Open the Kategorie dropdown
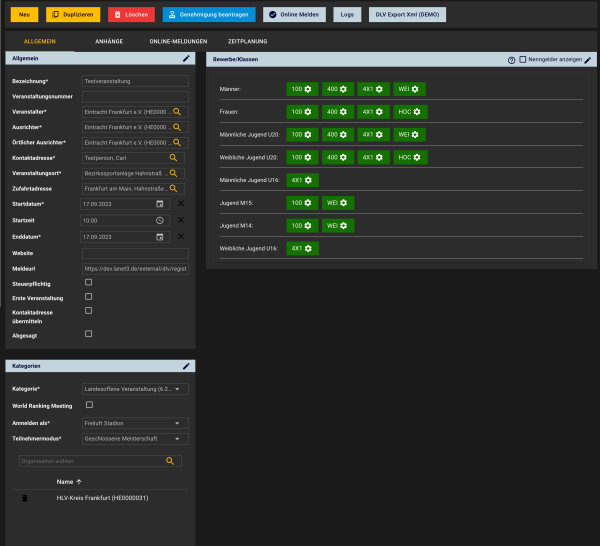This screenshot has height=546, width=600. (135, 389)
